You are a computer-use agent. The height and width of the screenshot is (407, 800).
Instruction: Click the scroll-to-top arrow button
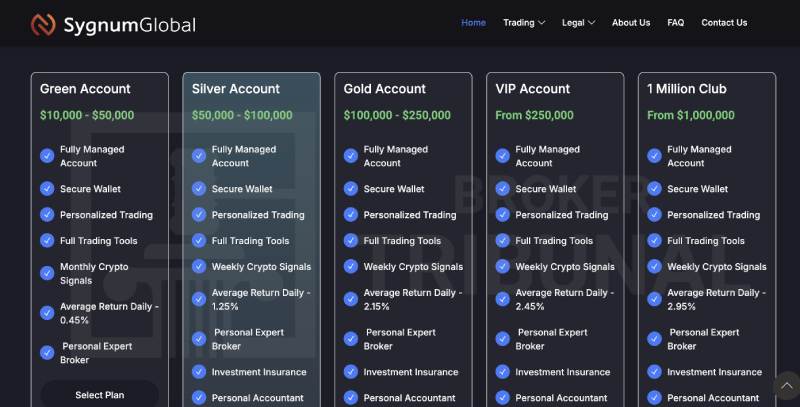787,386
